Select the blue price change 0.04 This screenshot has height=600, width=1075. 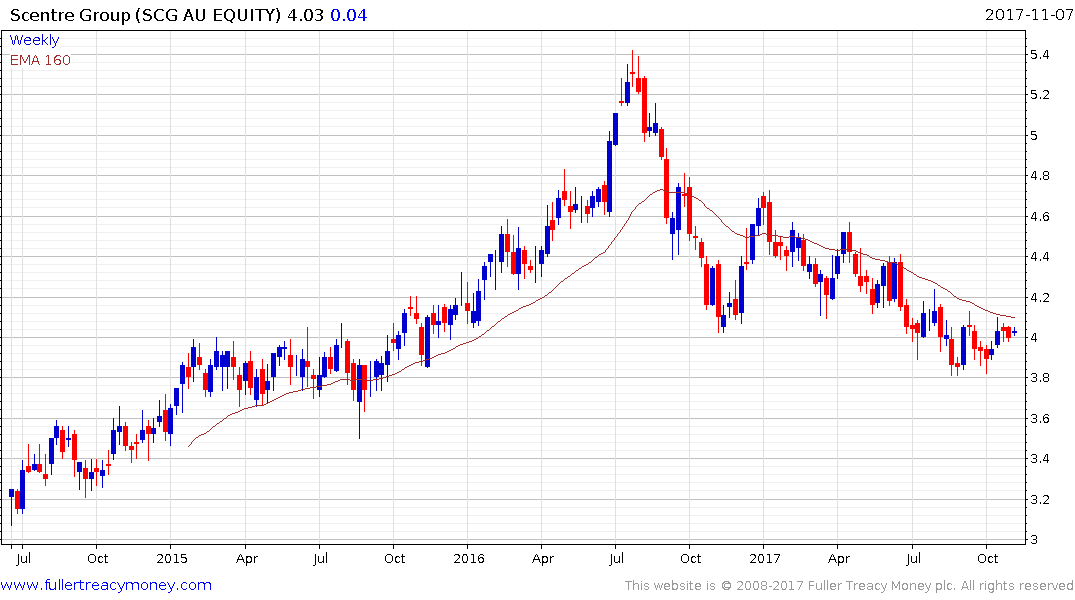point(348,15)
